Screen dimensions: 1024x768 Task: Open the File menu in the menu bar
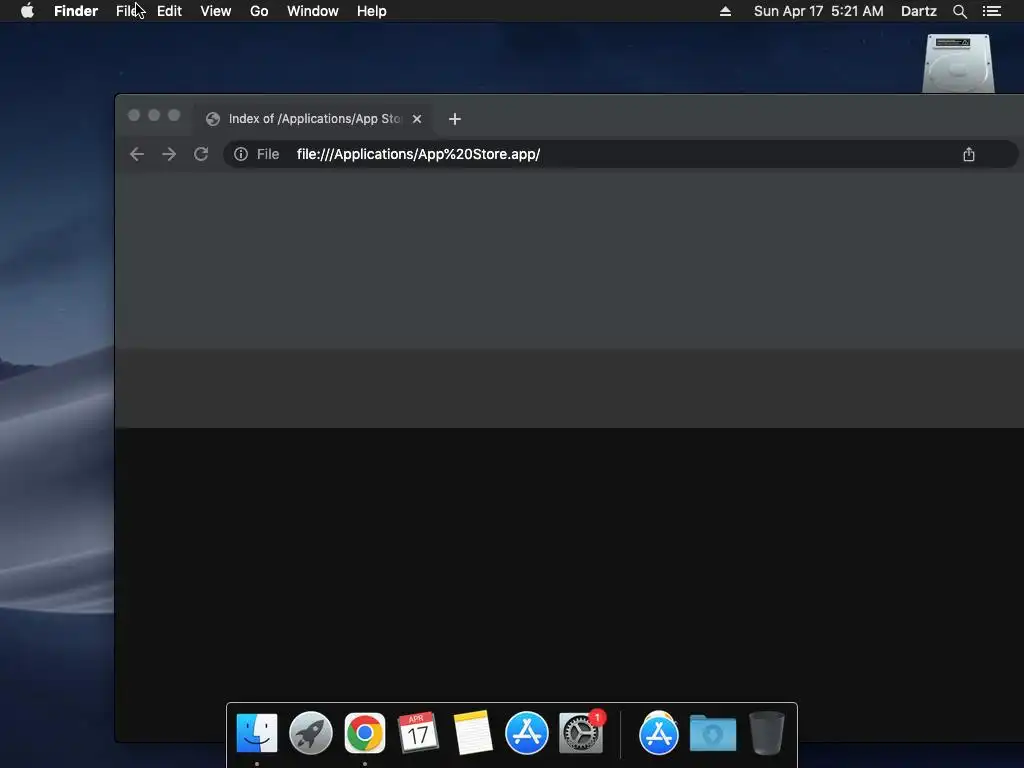coord(127,11)
